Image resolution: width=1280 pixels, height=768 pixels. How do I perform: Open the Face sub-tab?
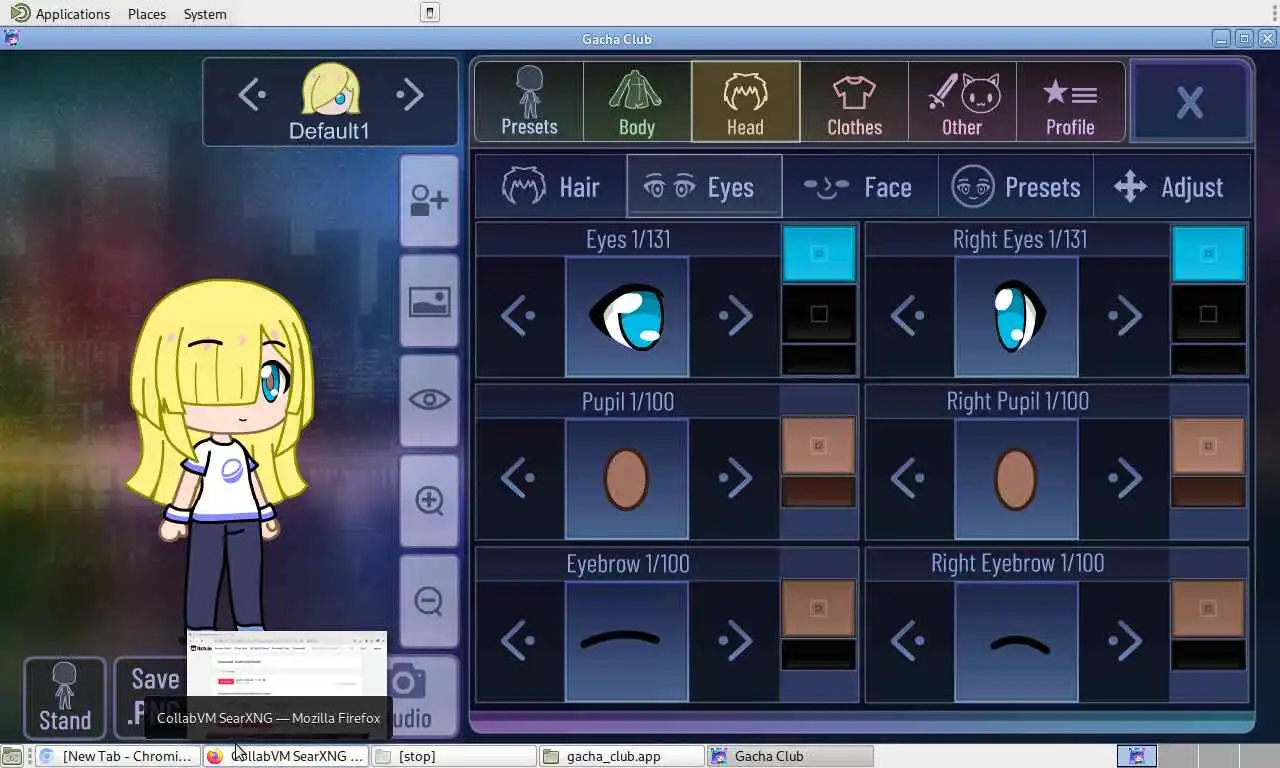tap(860, 187)
